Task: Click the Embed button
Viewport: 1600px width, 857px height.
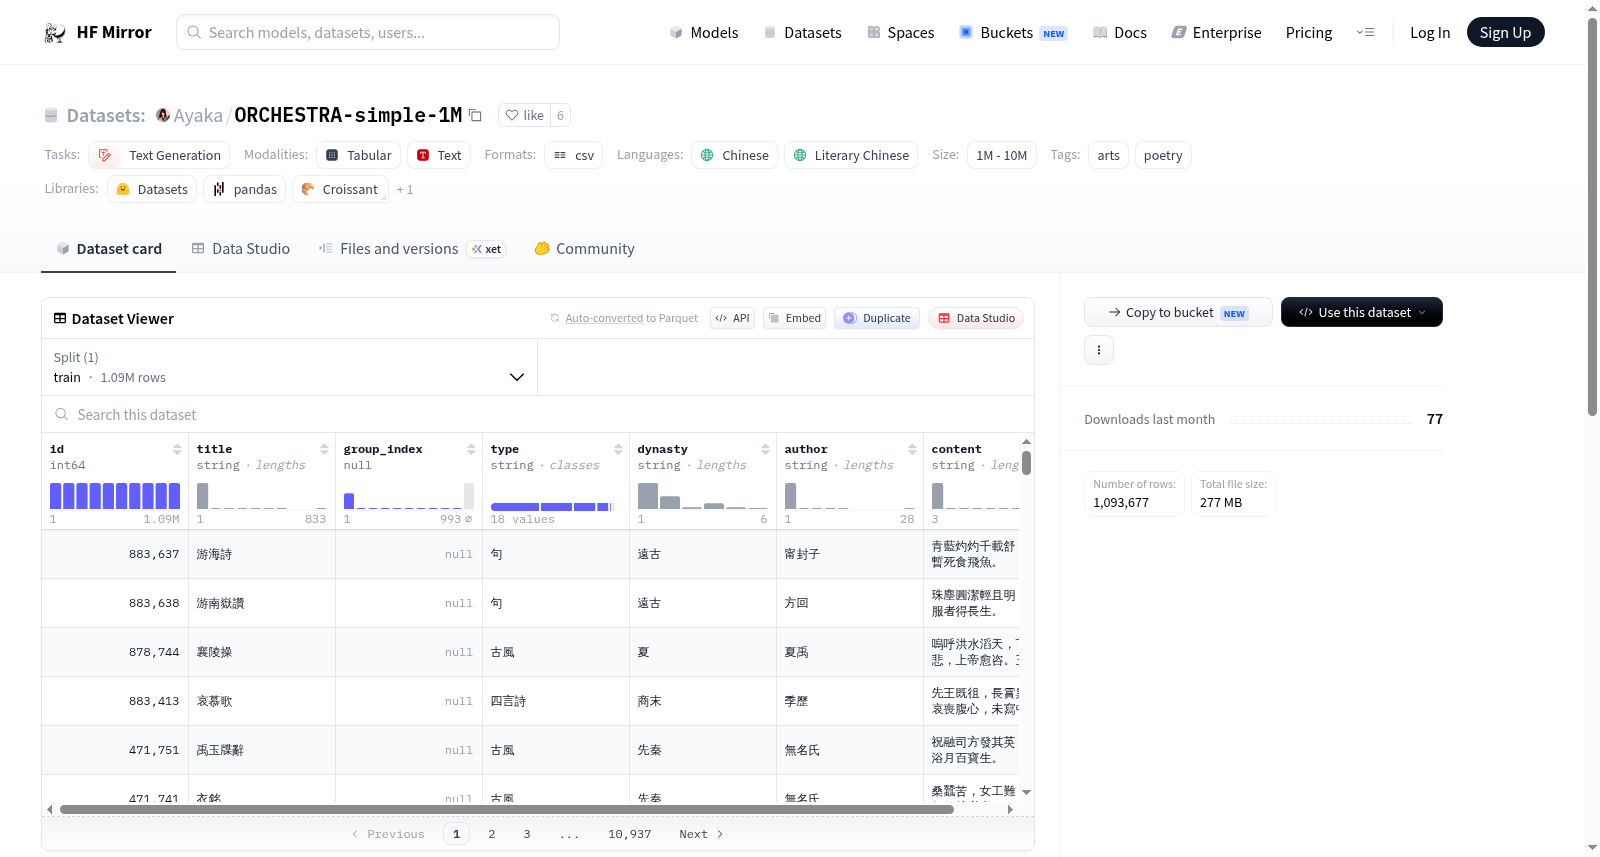Action: [x=795, y=319]
